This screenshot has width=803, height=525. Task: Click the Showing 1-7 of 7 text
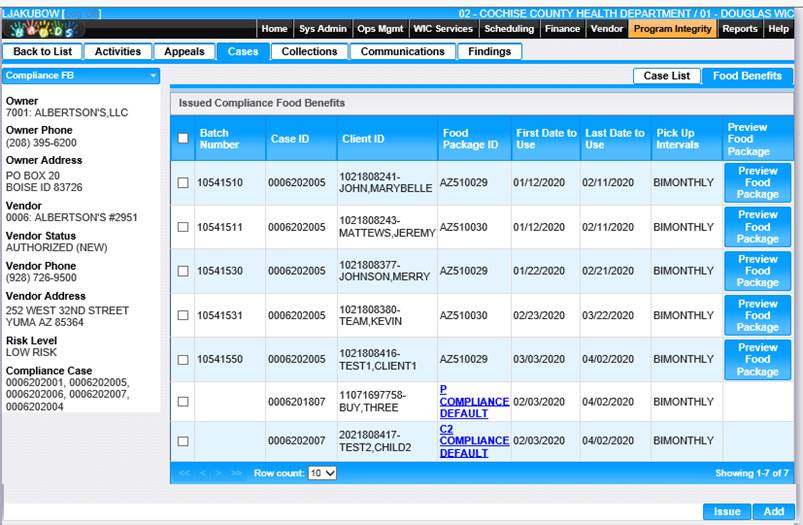click(x=752, y=473)
